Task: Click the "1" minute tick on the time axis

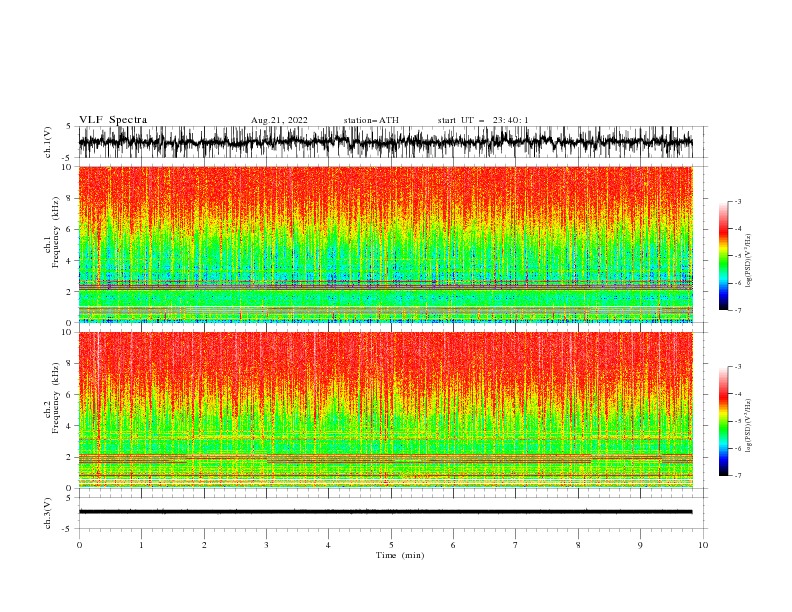Action: 141,545
